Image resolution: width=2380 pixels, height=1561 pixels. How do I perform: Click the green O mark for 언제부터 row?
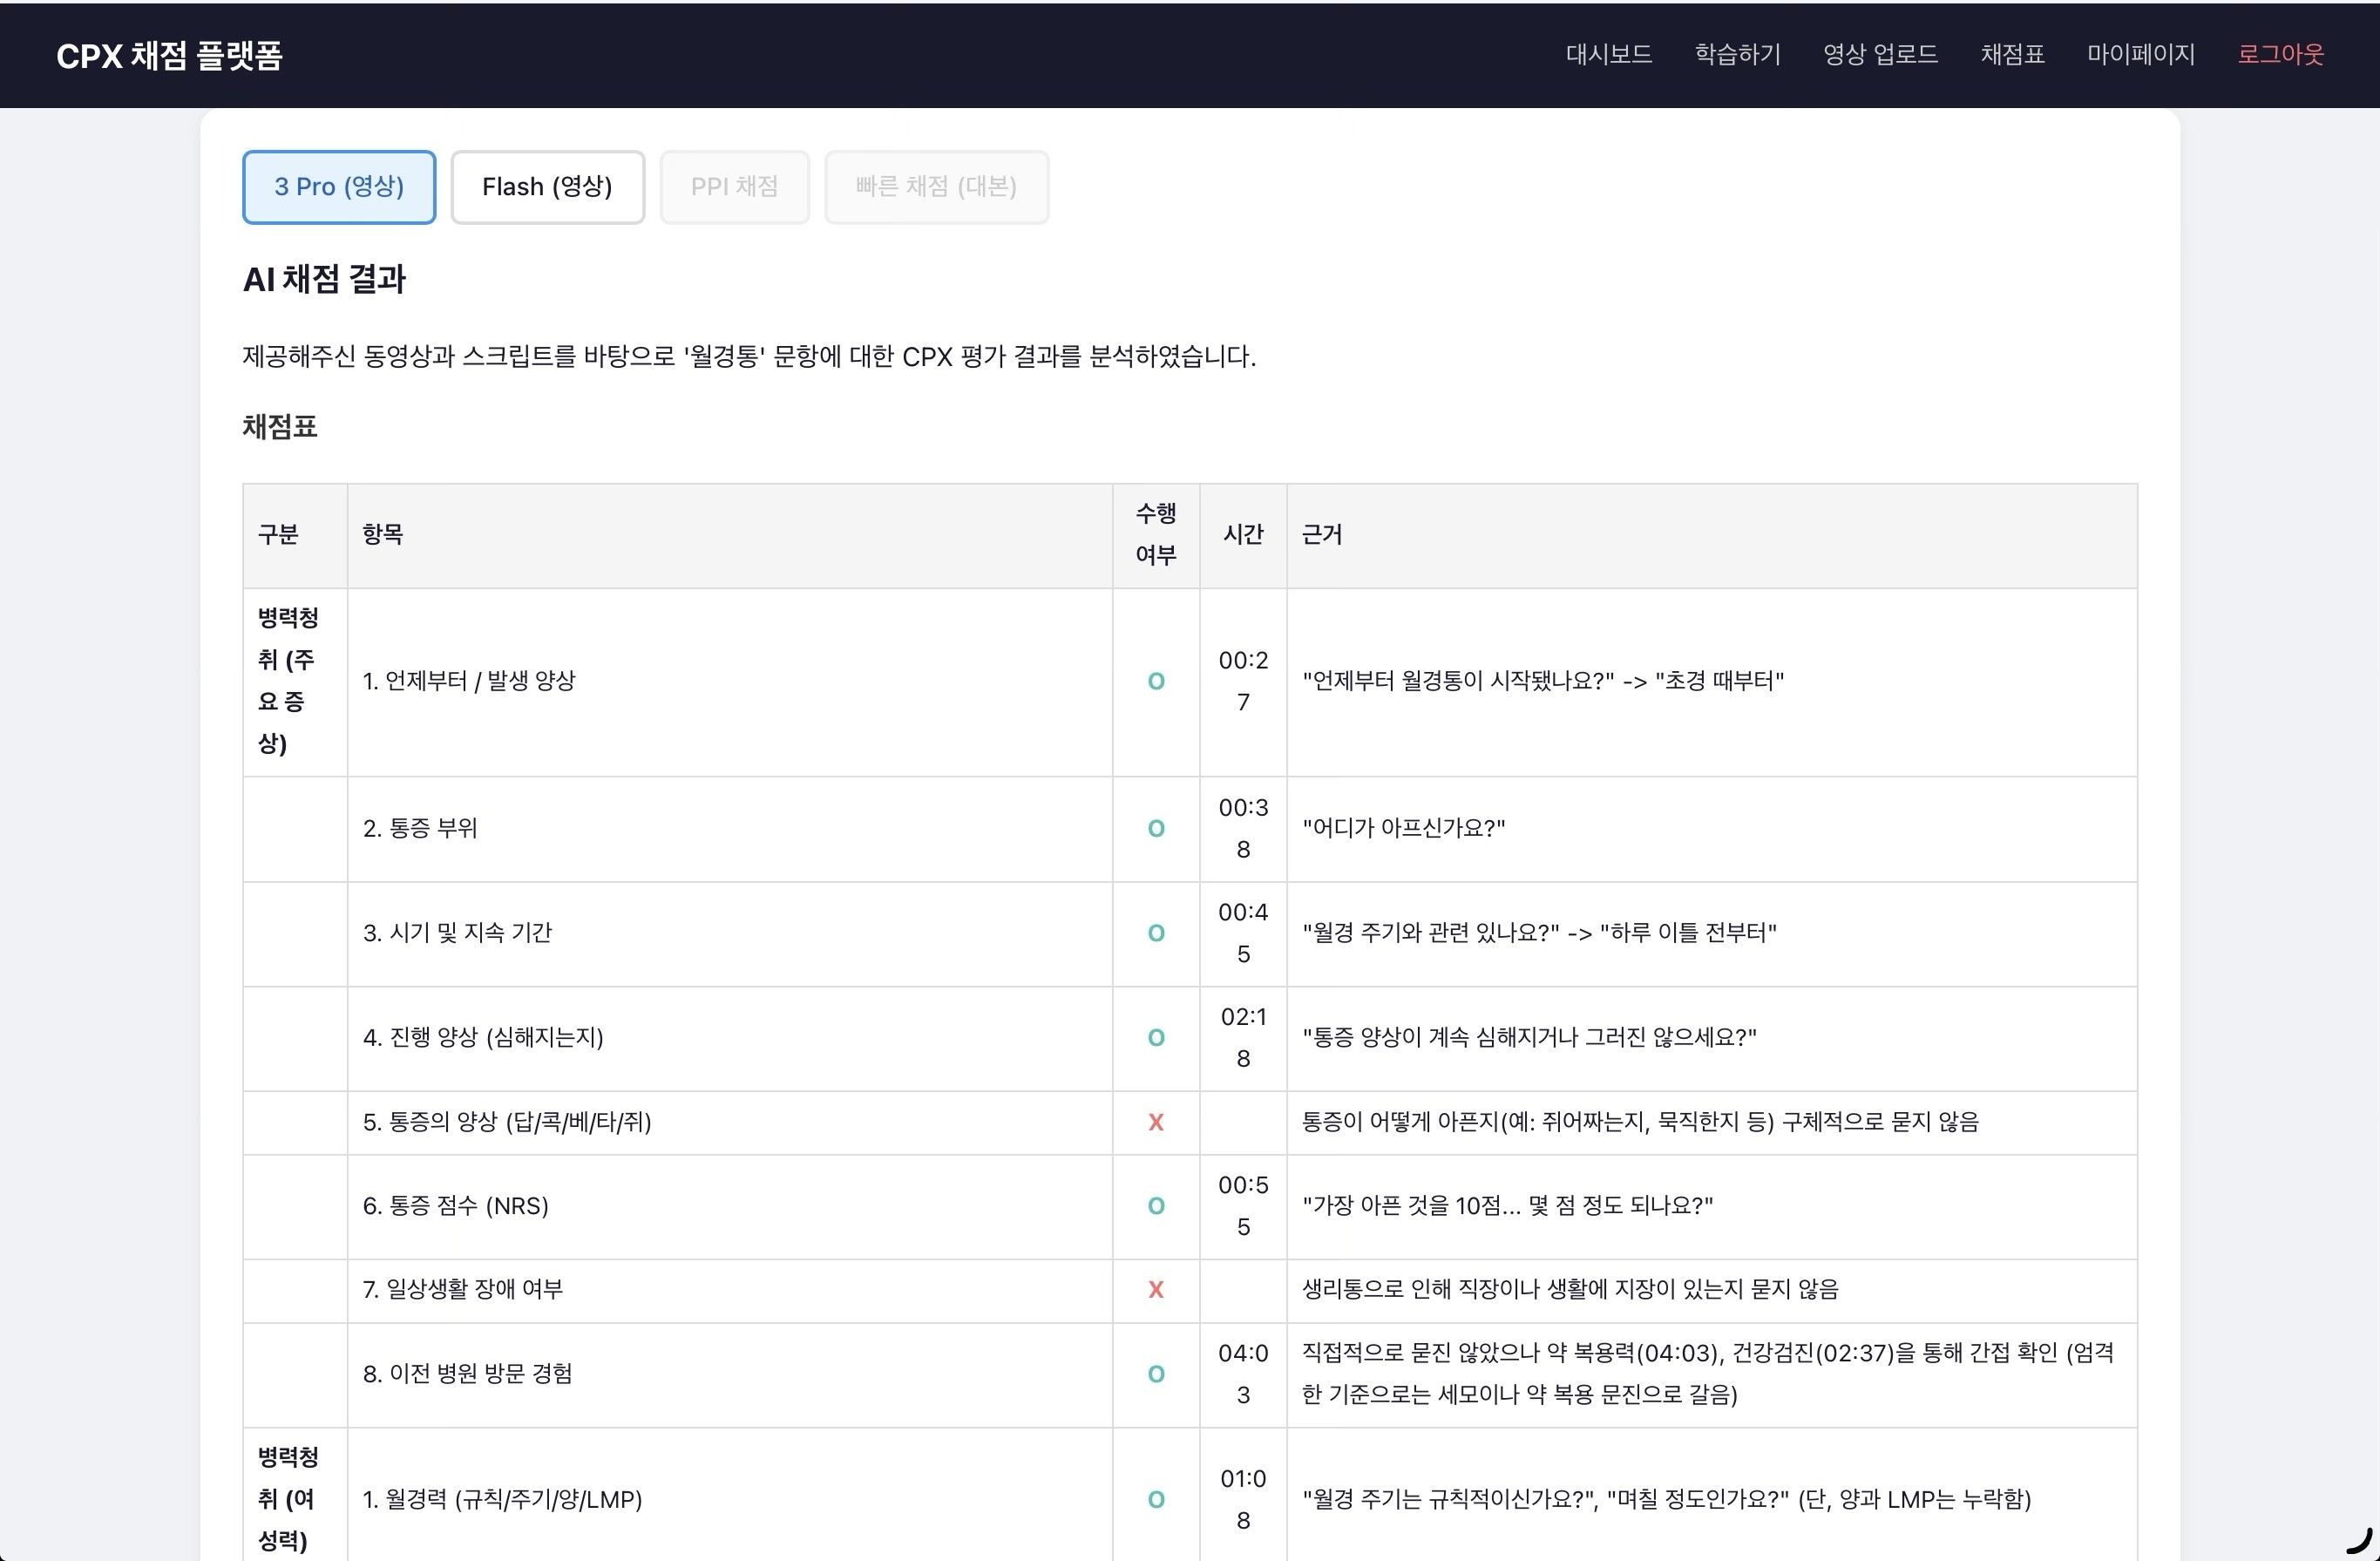[x=1156, y=682]
